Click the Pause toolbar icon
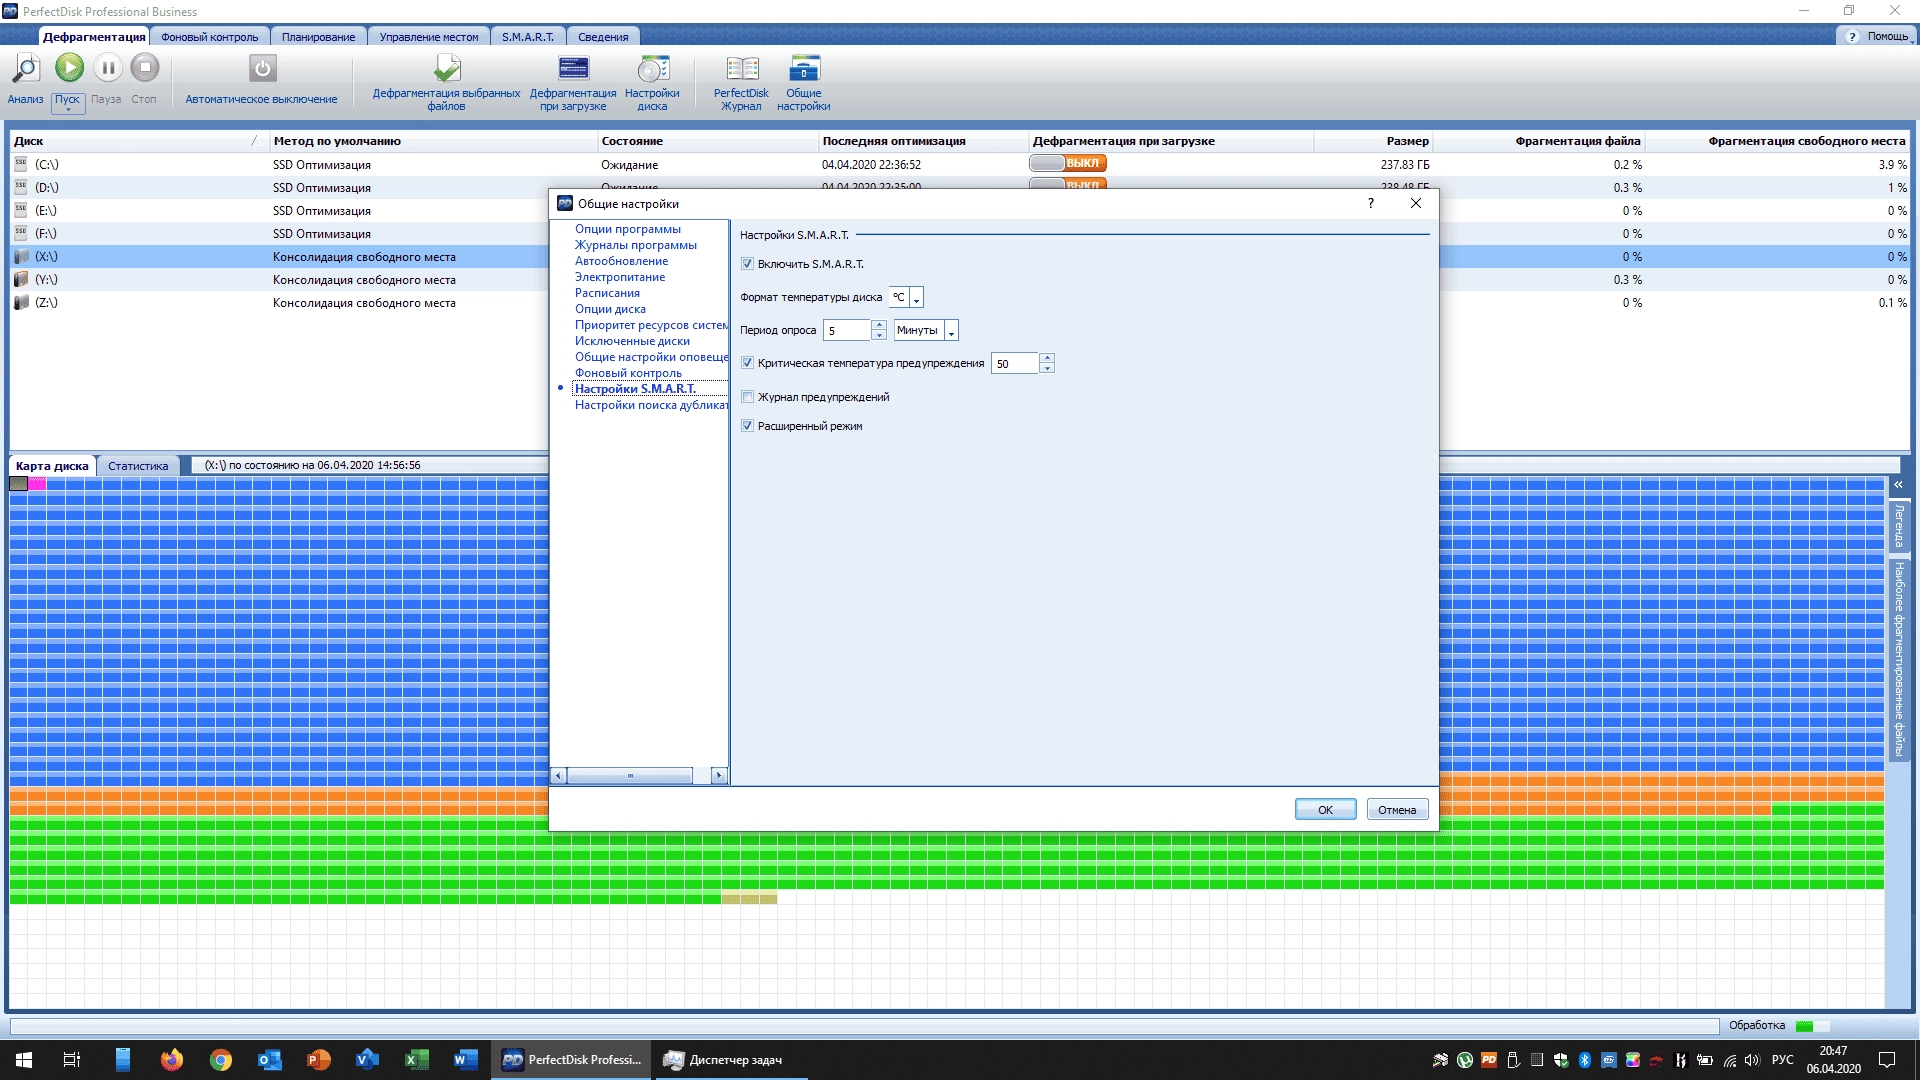Screen dimensions: 1920x1080 (107, 68)
